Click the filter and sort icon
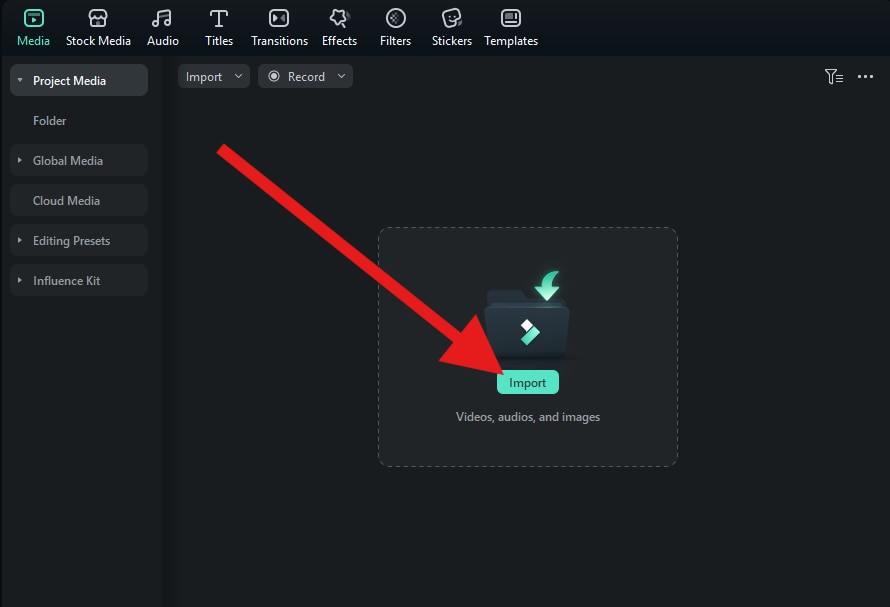This screenshot has width=890, height=607. point(834,76)
